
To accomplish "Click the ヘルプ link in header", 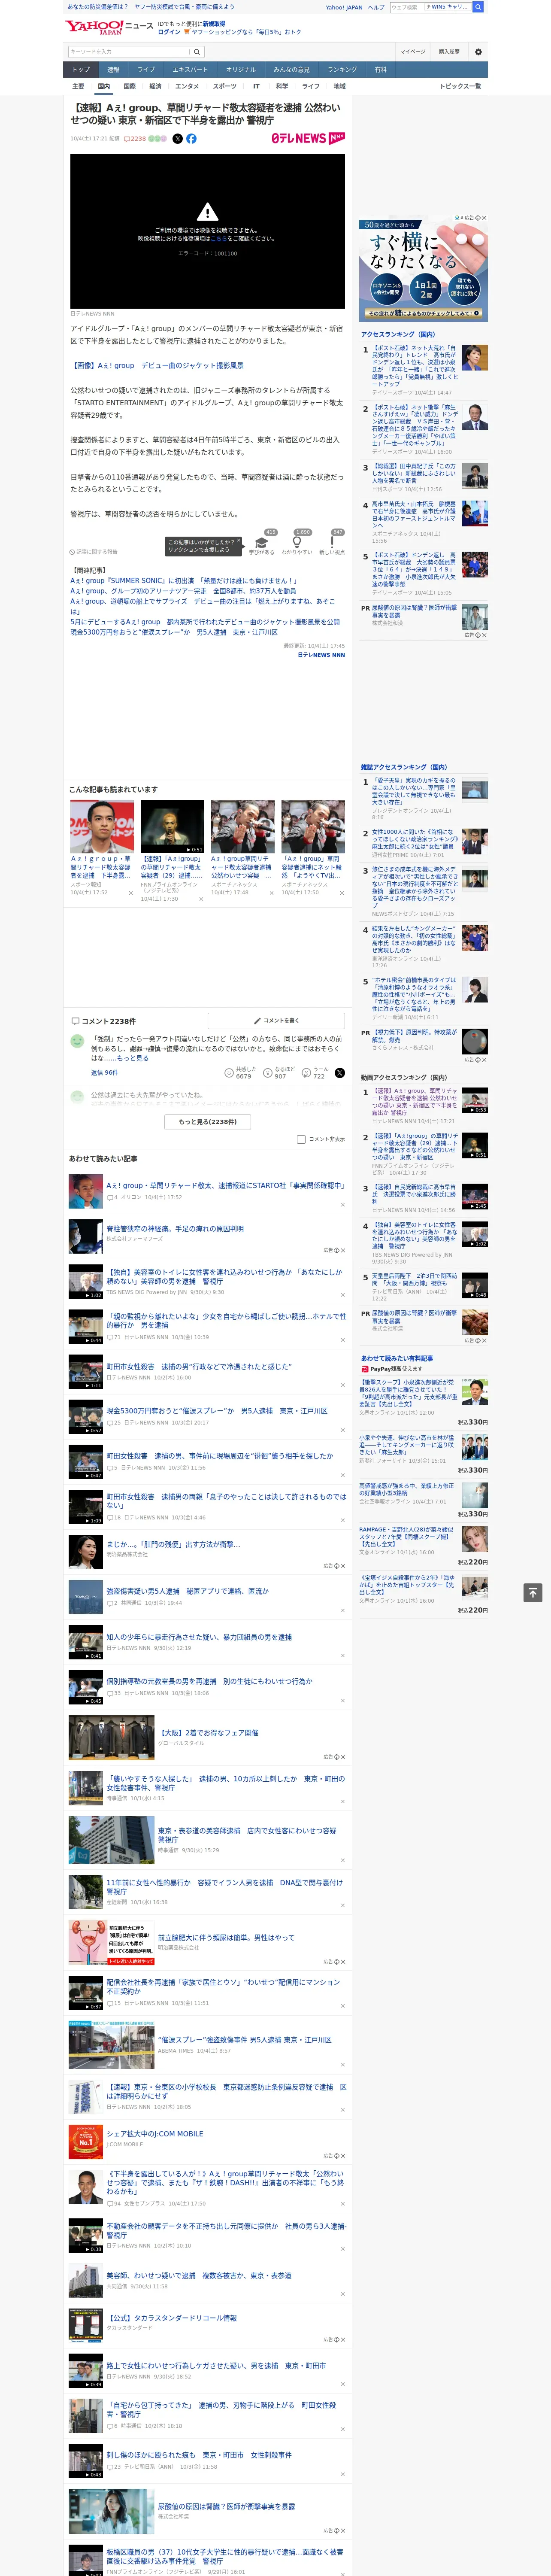I will coord(376,7).
